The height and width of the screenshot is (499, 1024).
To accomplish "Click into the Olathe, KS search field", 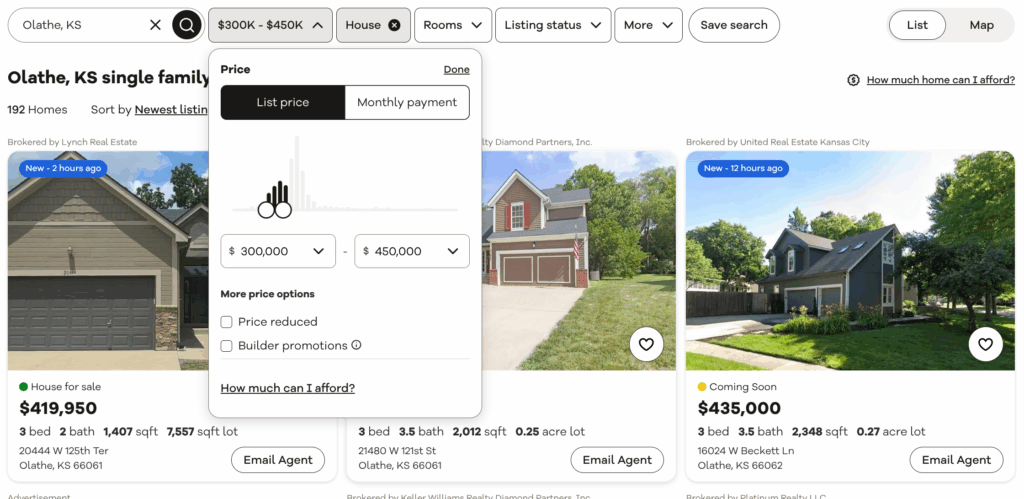I will tap(82, 25).
